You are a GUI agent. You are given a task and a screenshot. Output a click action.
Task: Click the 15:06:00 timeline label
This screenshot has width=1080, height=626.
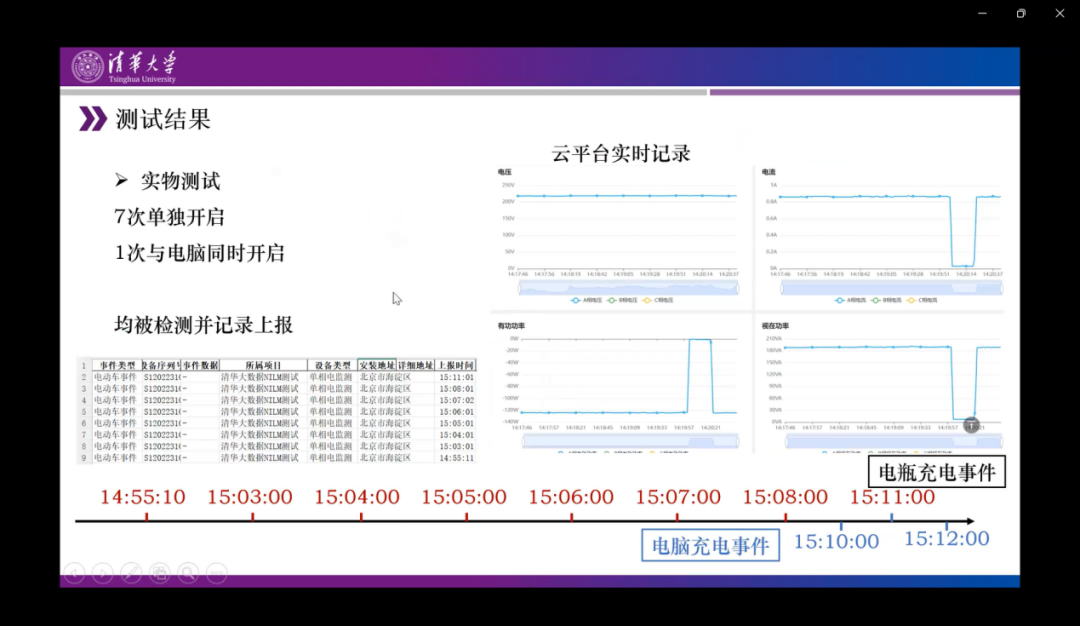pos(571,497)
